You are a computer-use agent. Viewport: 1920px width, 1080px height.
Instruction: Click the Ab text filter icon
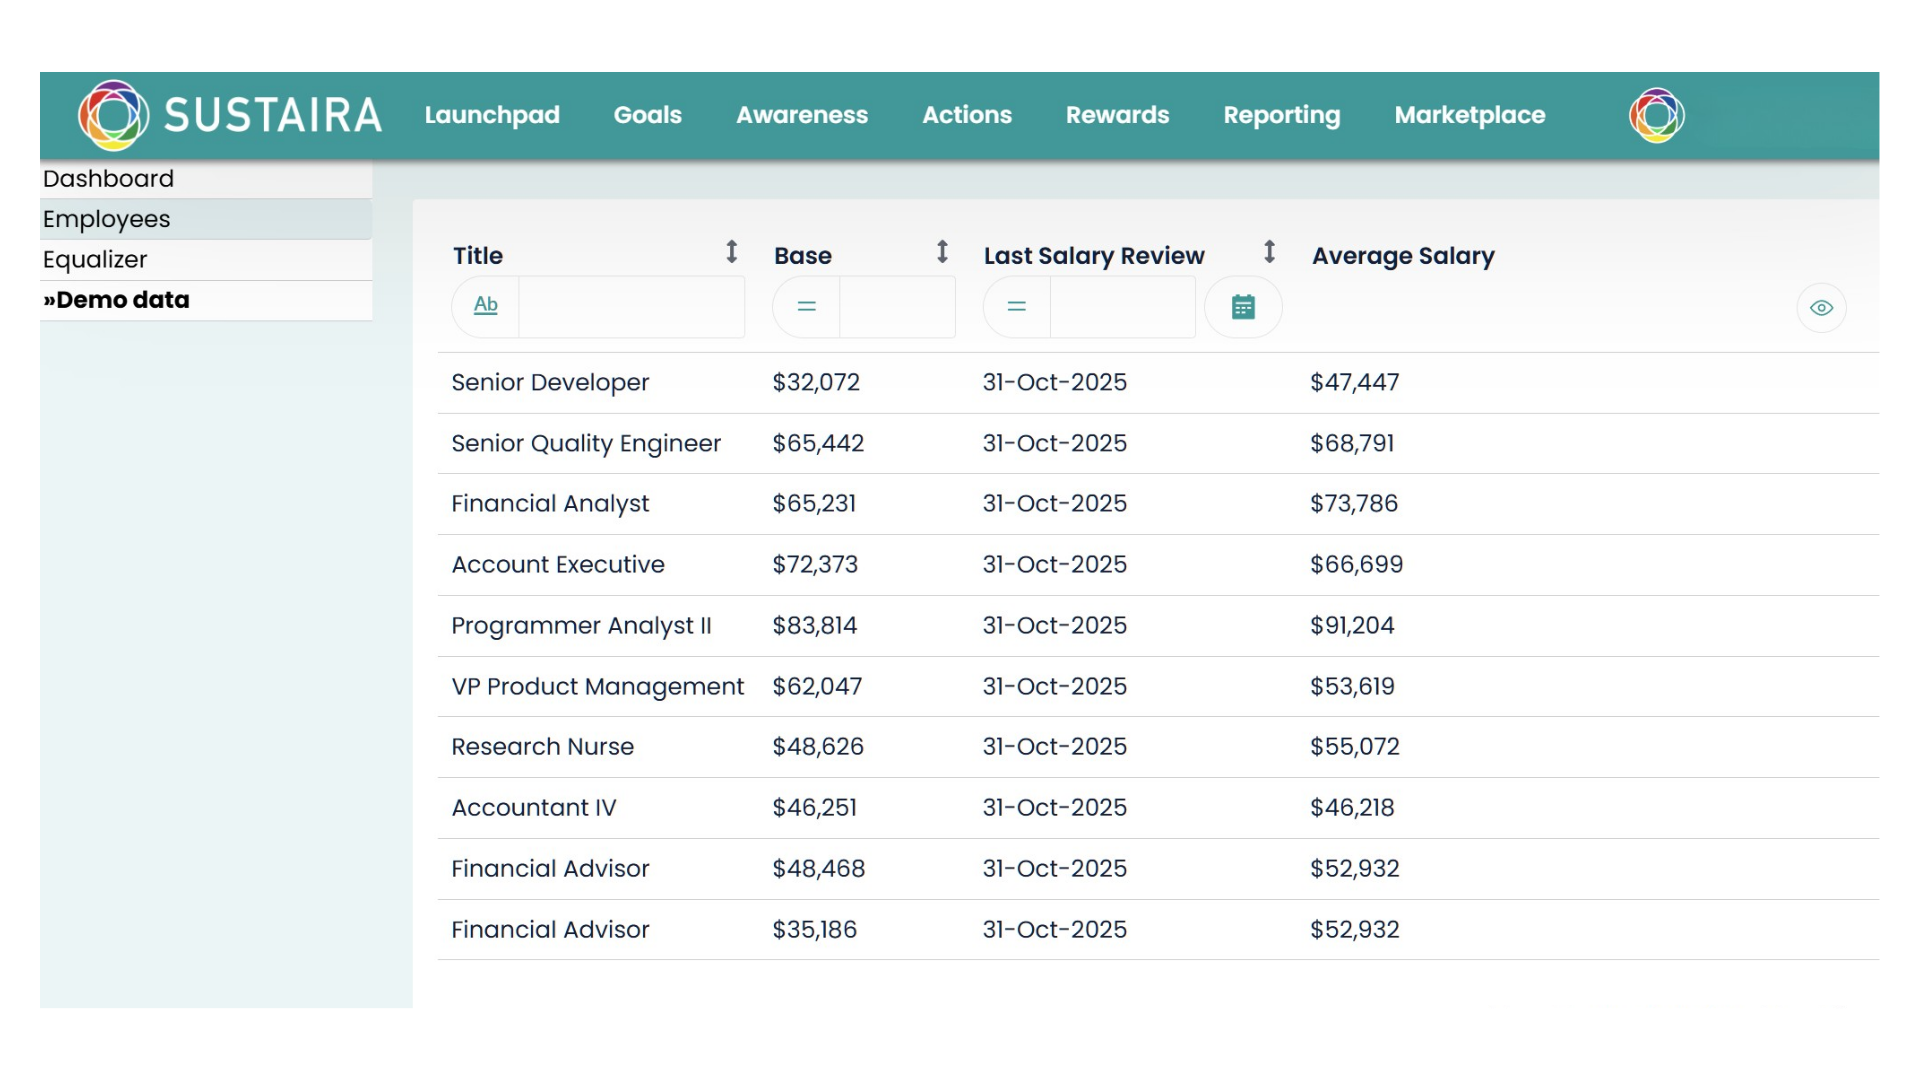(486, 306)
